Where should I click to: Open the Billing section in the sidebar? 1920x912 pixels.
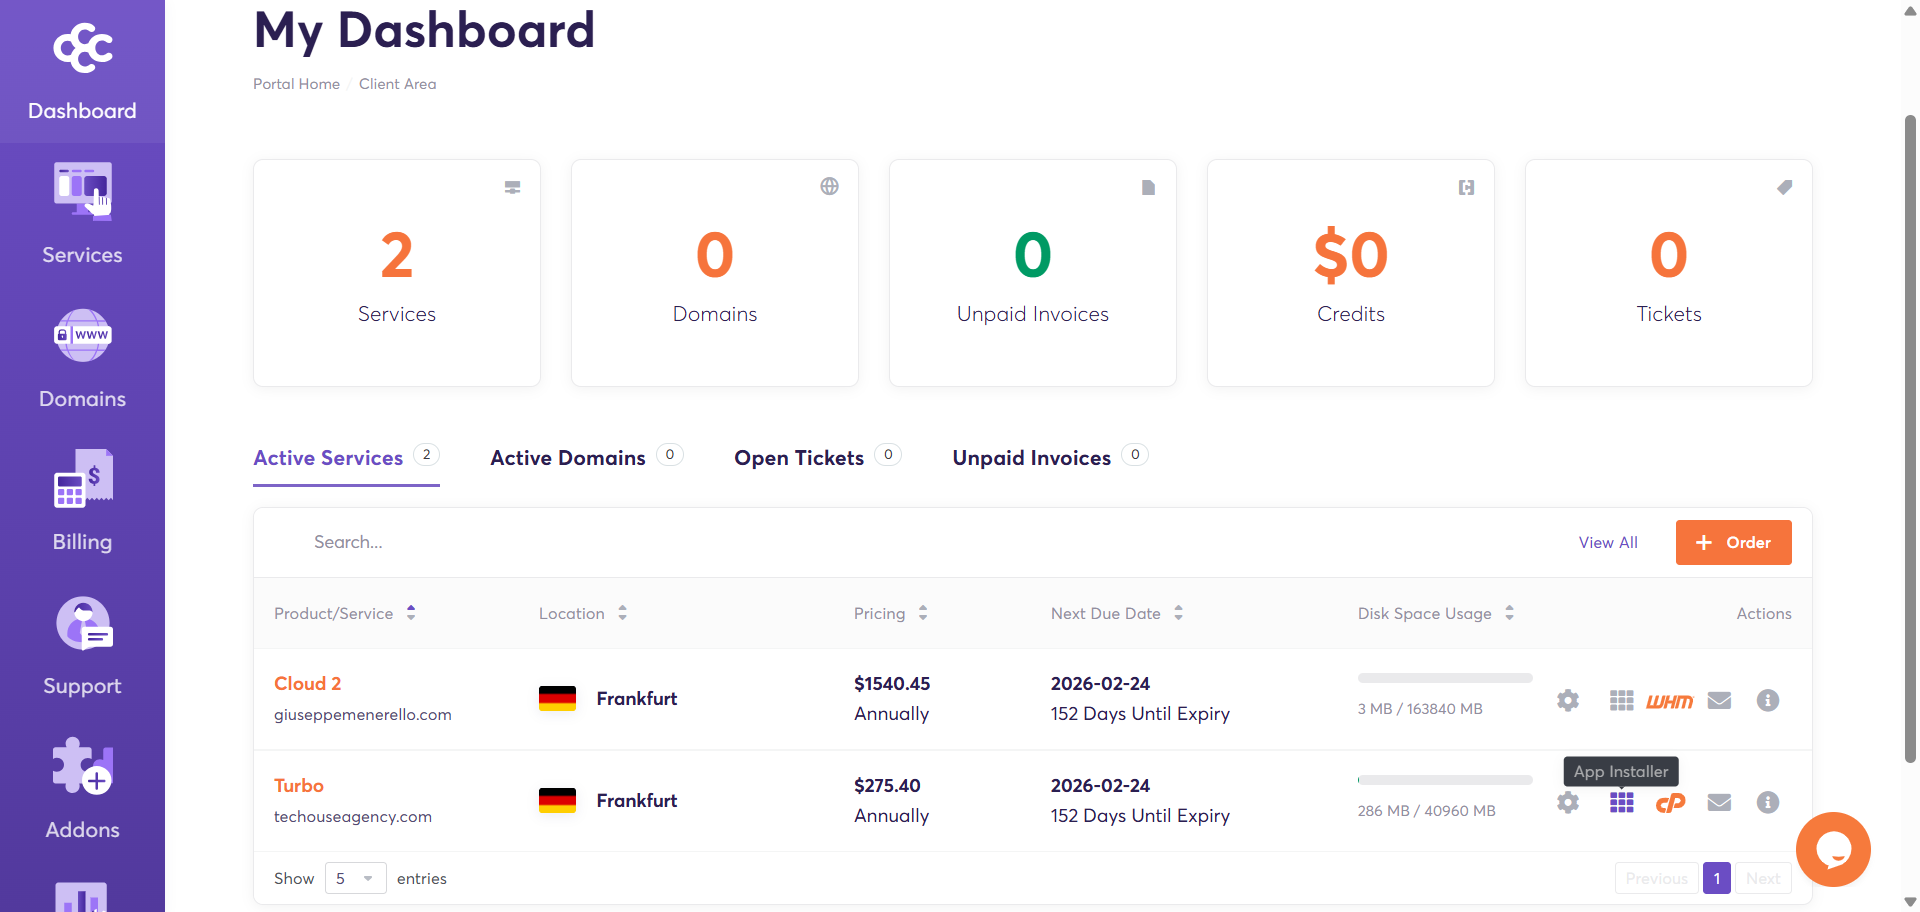click(82, 501)
